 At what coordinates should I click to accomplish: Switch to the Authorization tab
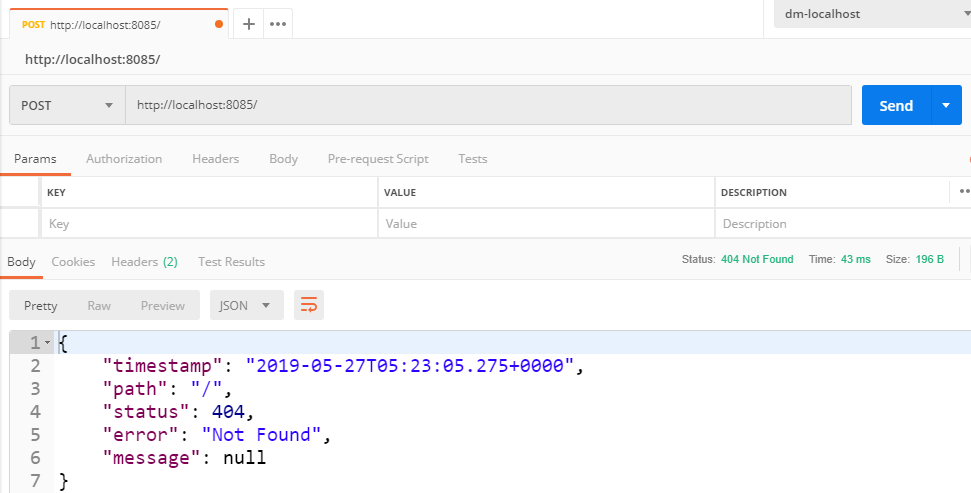coord(124,159)
